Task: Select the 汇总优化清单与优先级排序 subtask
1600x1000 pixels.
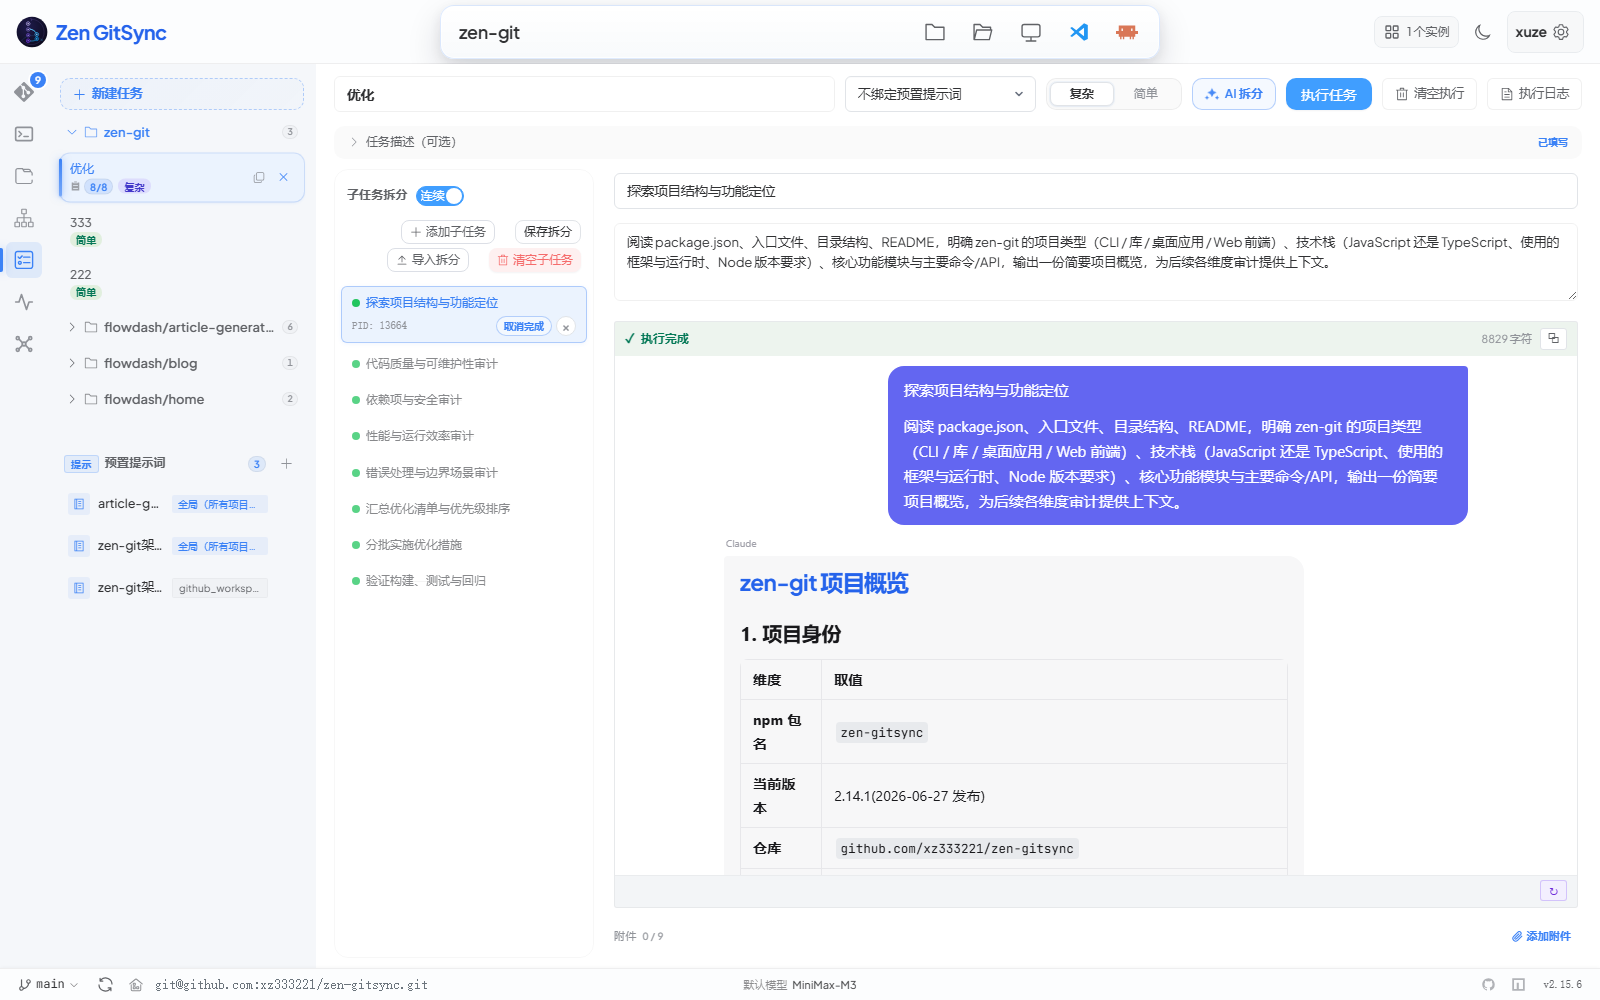Action: pyautogui.click(x=464, y=509)
